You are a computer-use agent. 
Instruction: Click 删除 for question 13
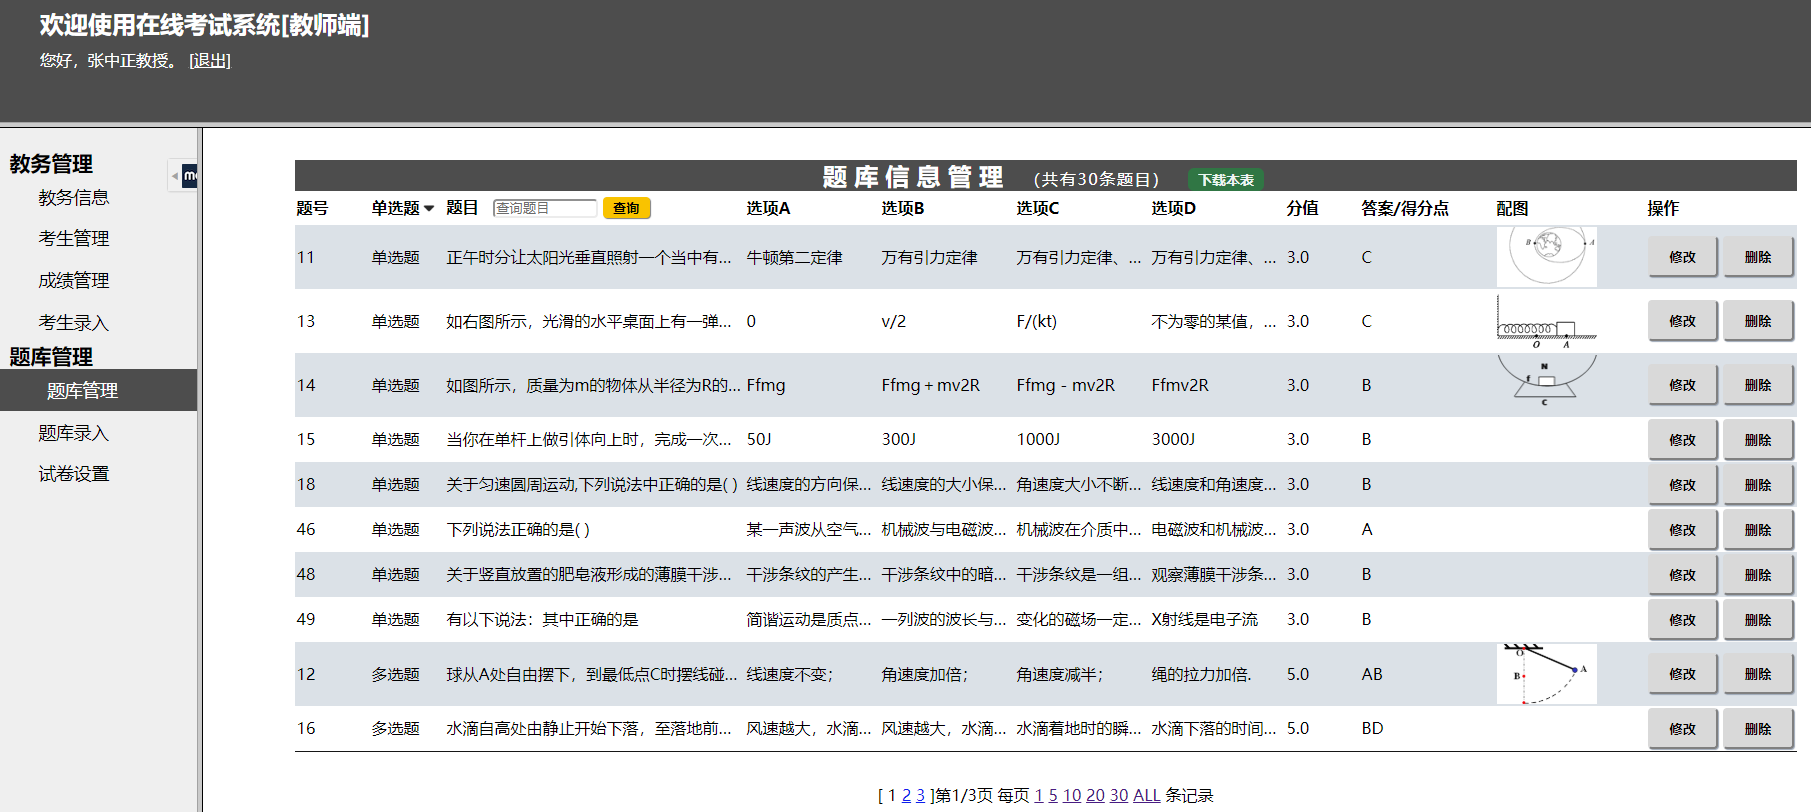click(x=1757, y=321)
